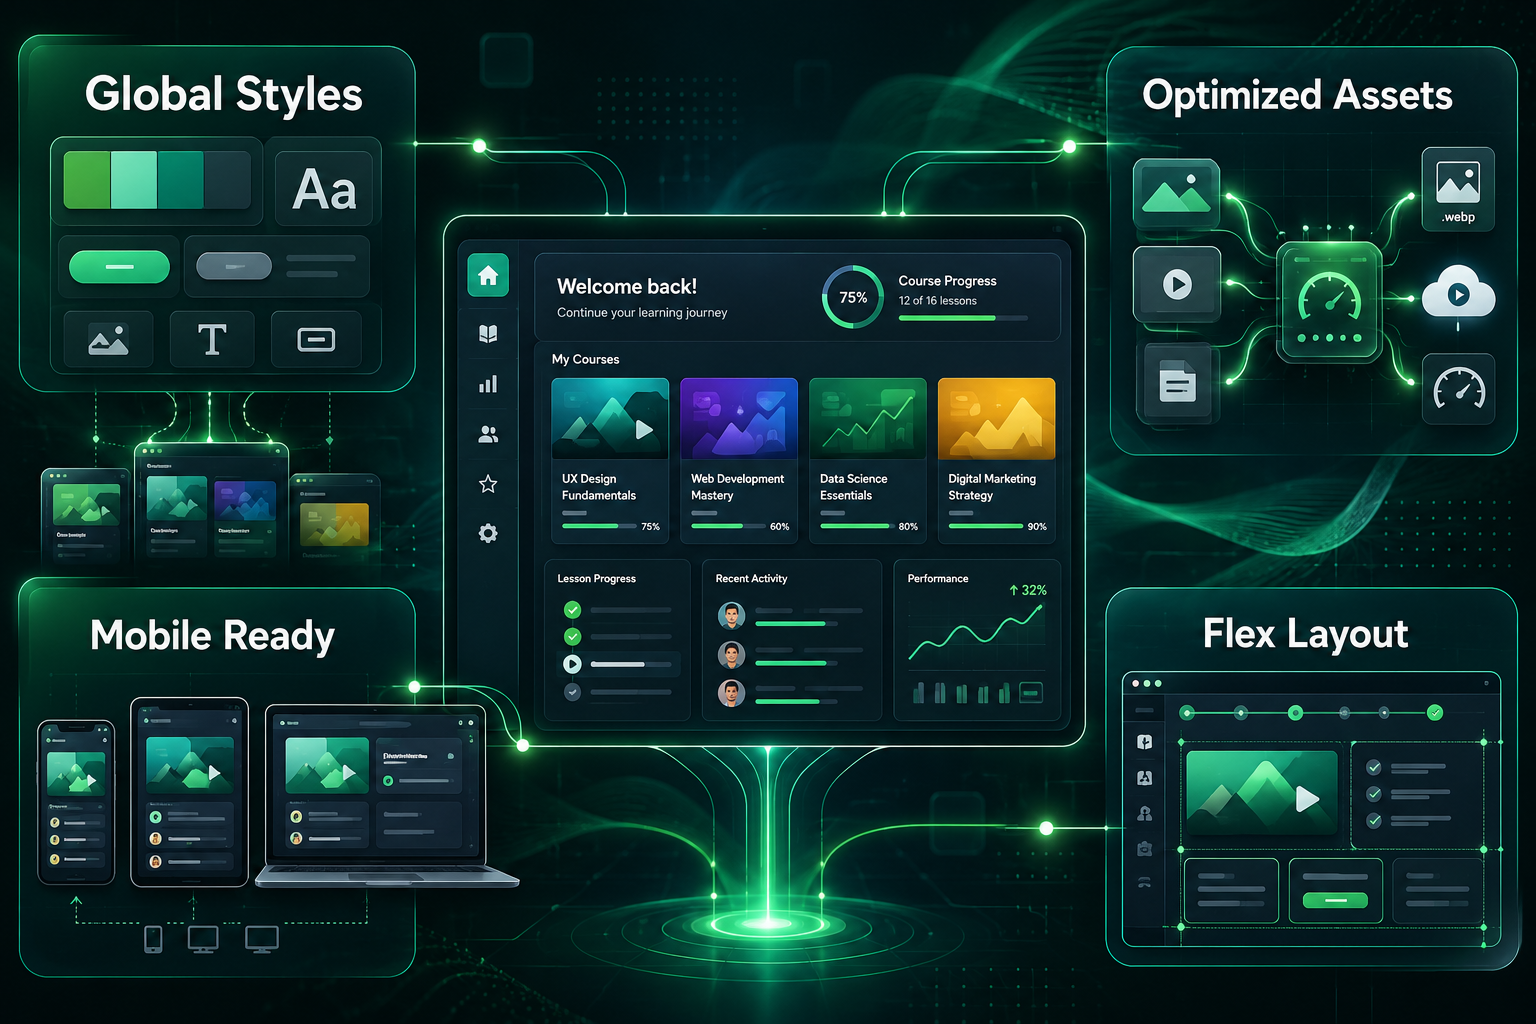1536x1024 pixels.
Task: Open Home in the dashboard sidebar
Action: [488, 276]
